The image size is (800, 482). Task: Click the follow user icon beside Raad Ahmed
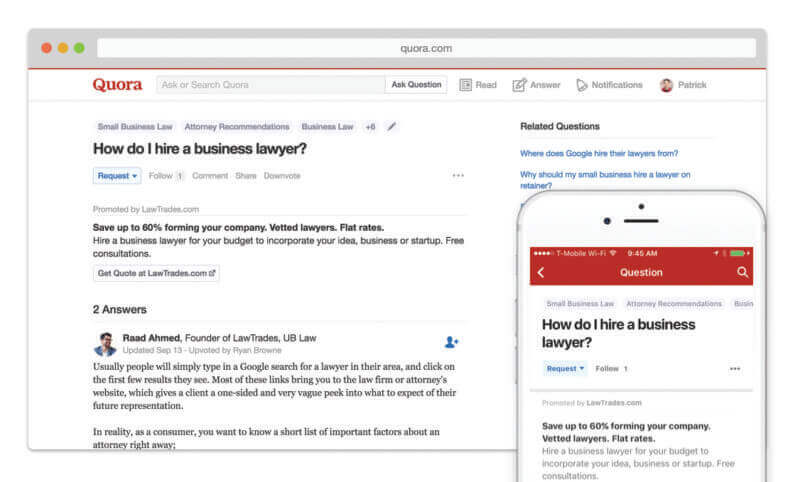pos(451,342)
